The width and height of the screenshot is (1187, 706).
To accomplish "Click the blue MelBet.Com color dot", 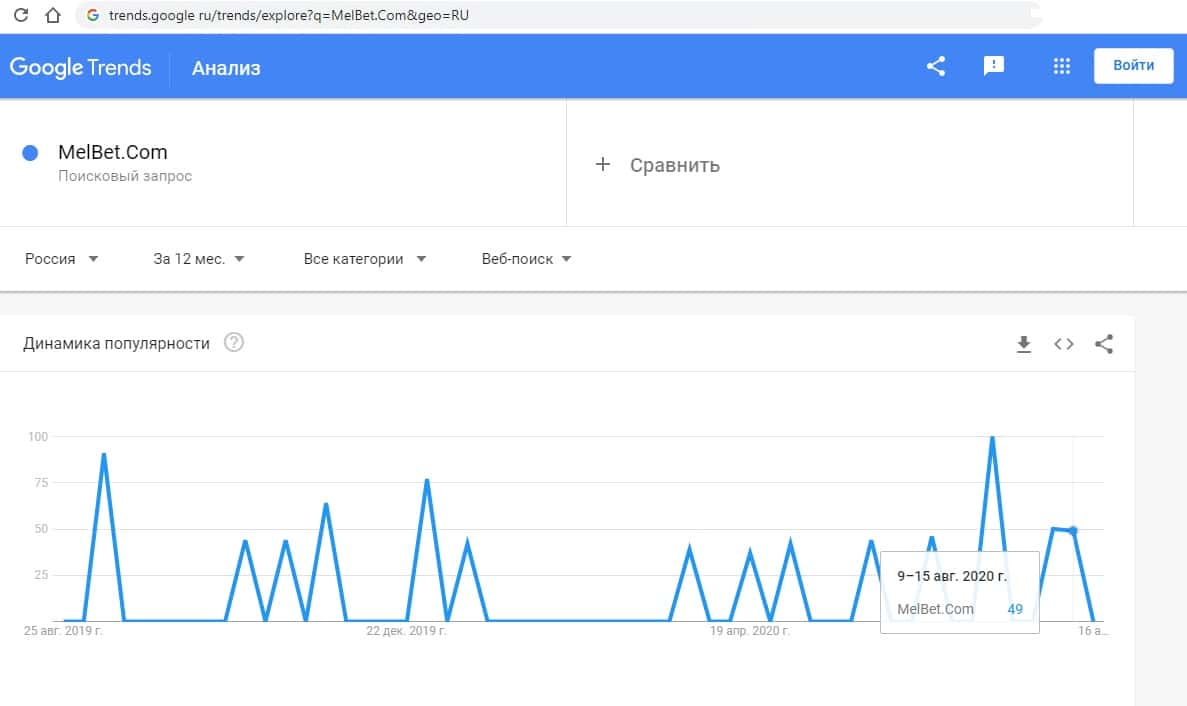I will 30,153.
